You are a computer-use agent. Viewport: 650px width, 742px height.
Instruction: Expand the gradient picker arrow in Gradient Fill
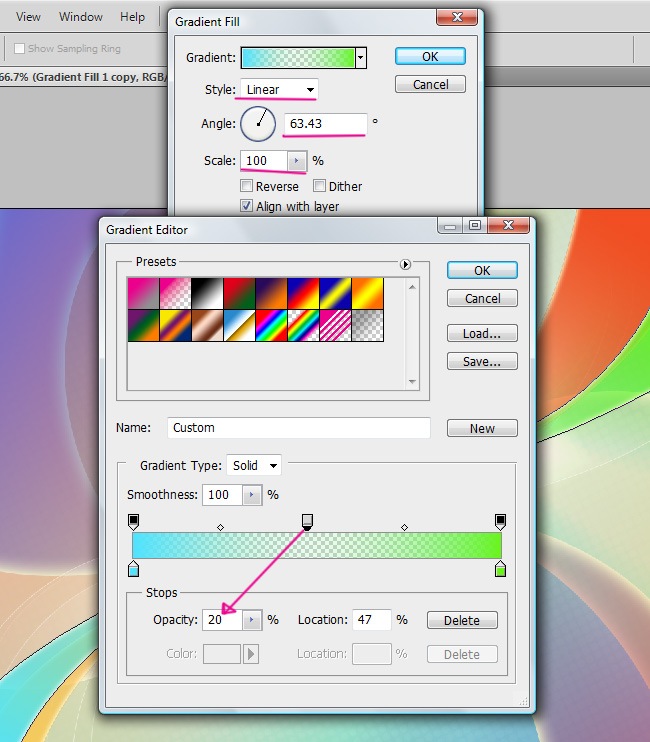[x=361, y=57]
